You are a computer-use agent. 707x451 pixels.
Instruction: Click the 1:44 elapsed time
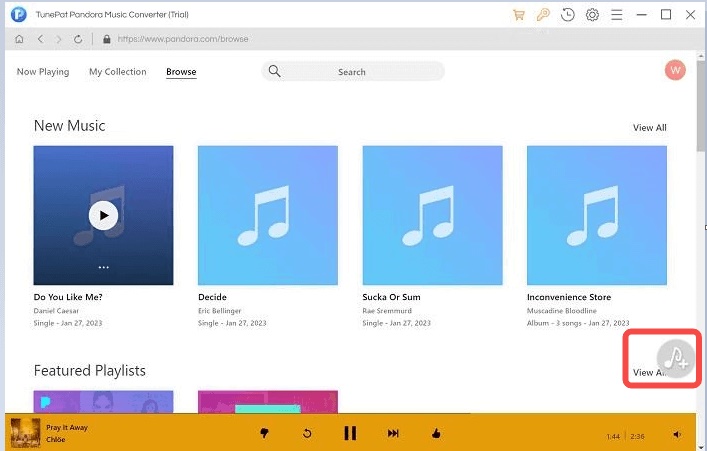[613, 437]
